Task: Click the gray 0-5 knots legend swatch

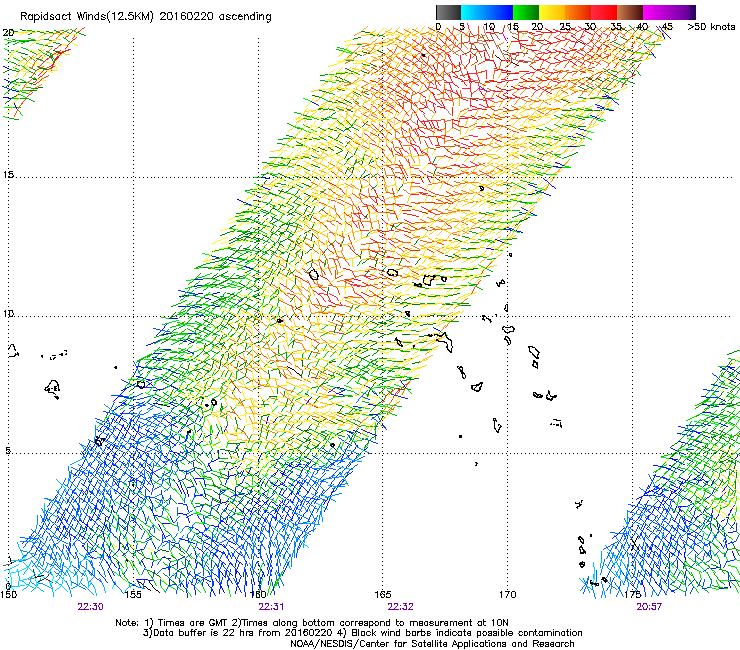Action: click(448, 12)
